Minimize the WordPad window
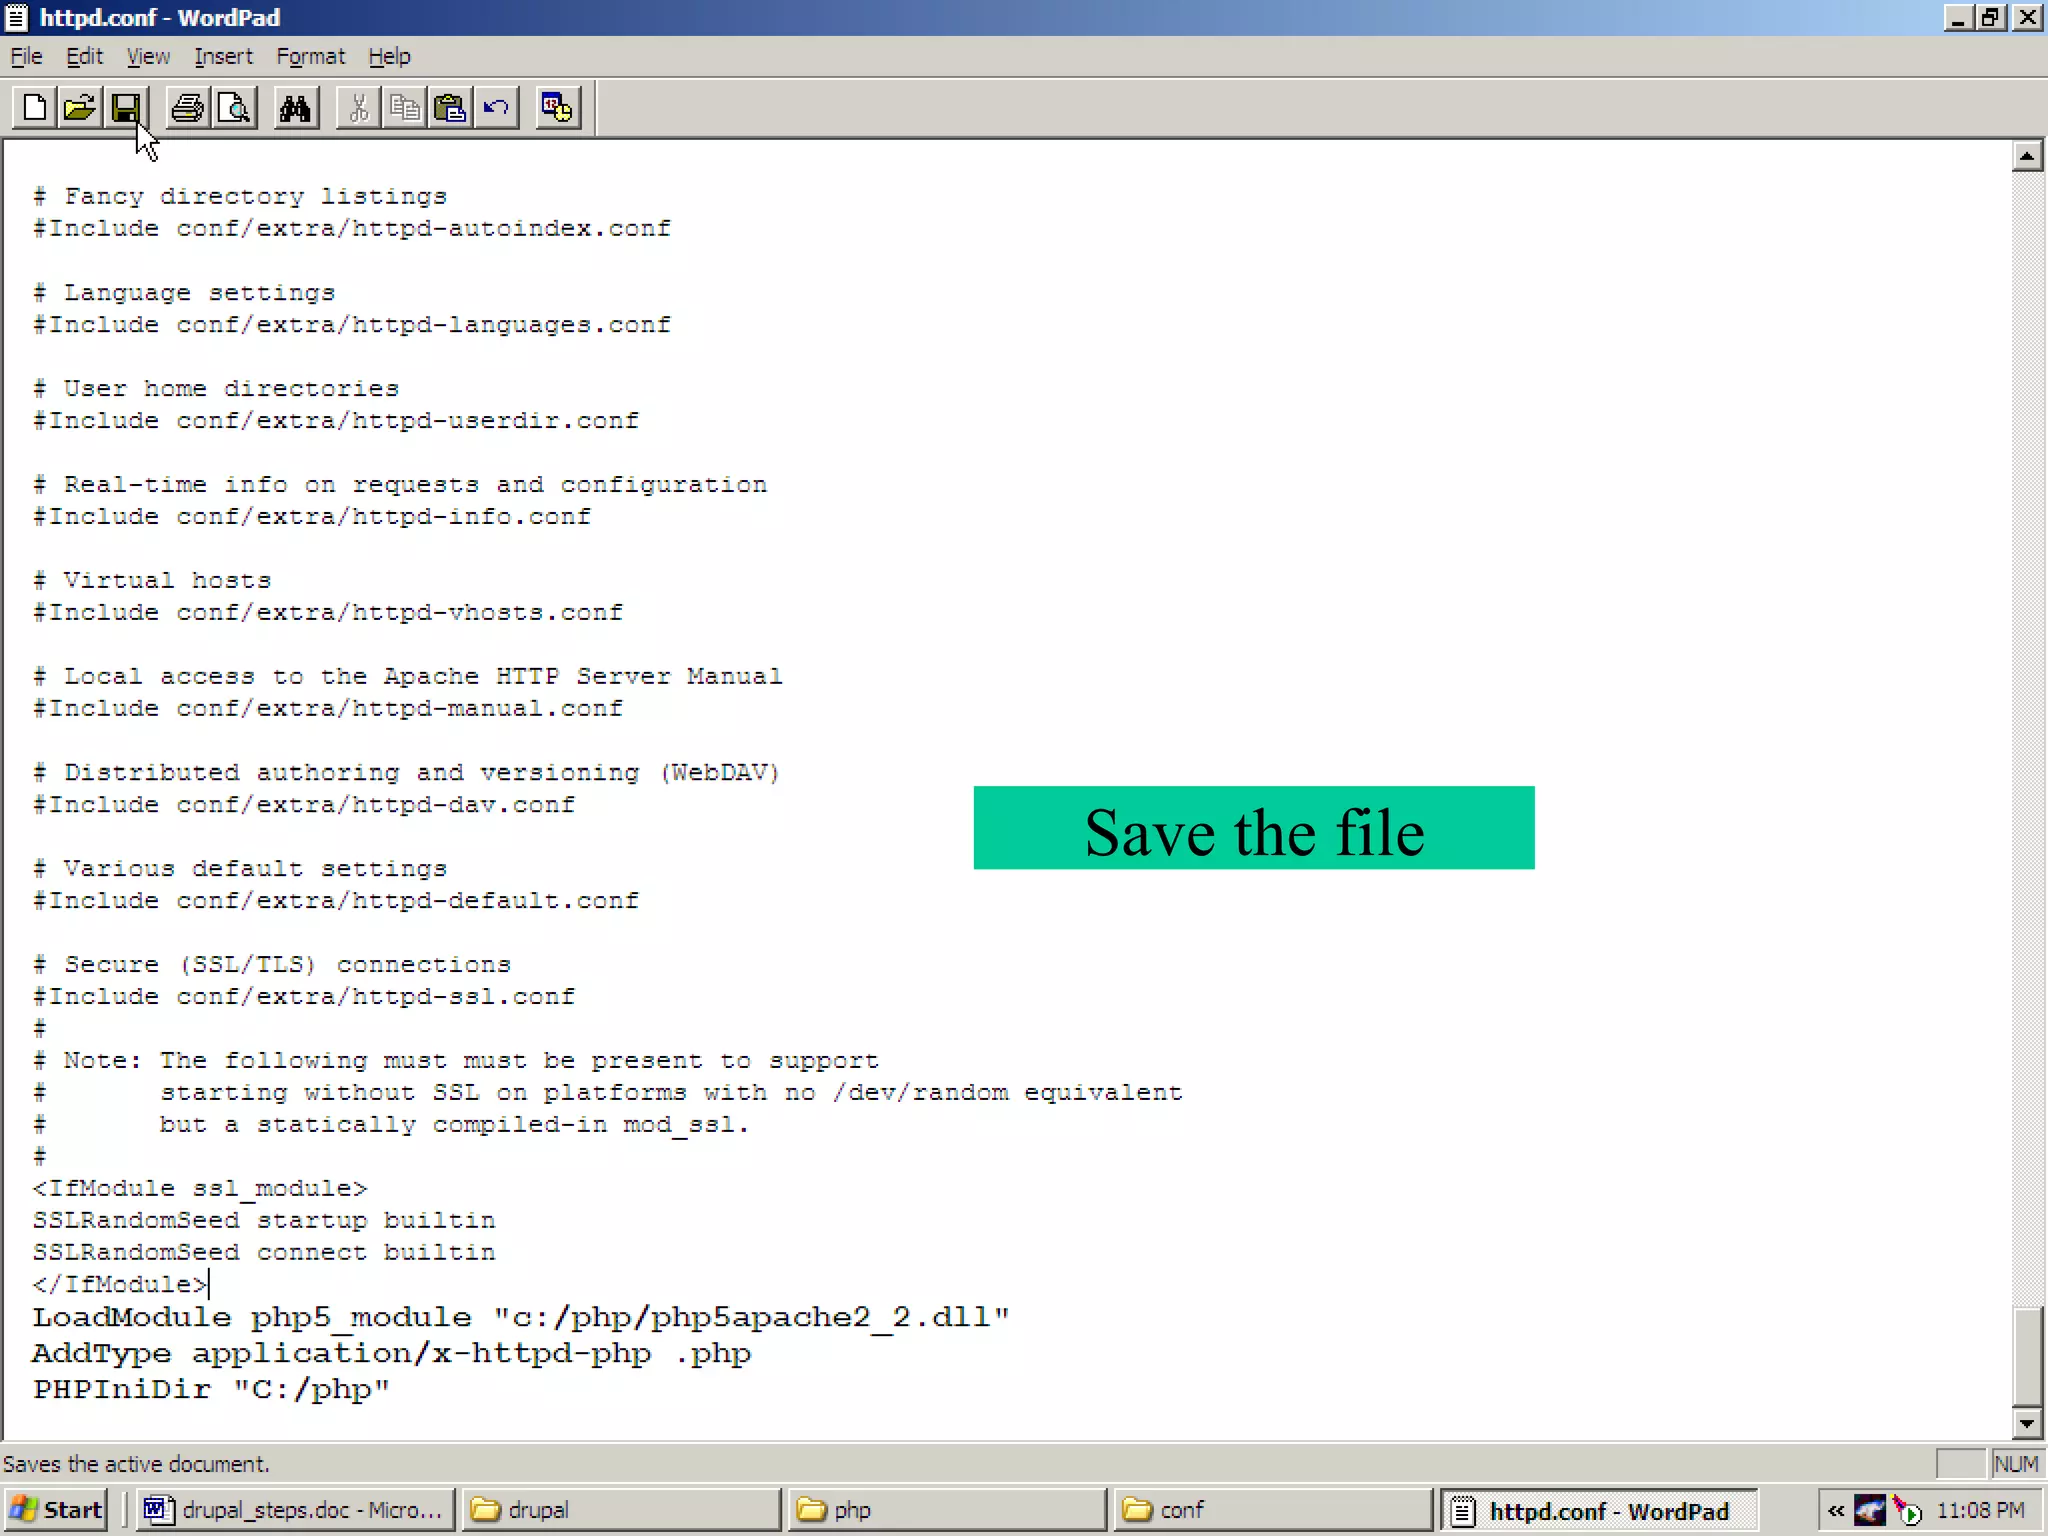2048x1536 pixels. (1958, 18)
